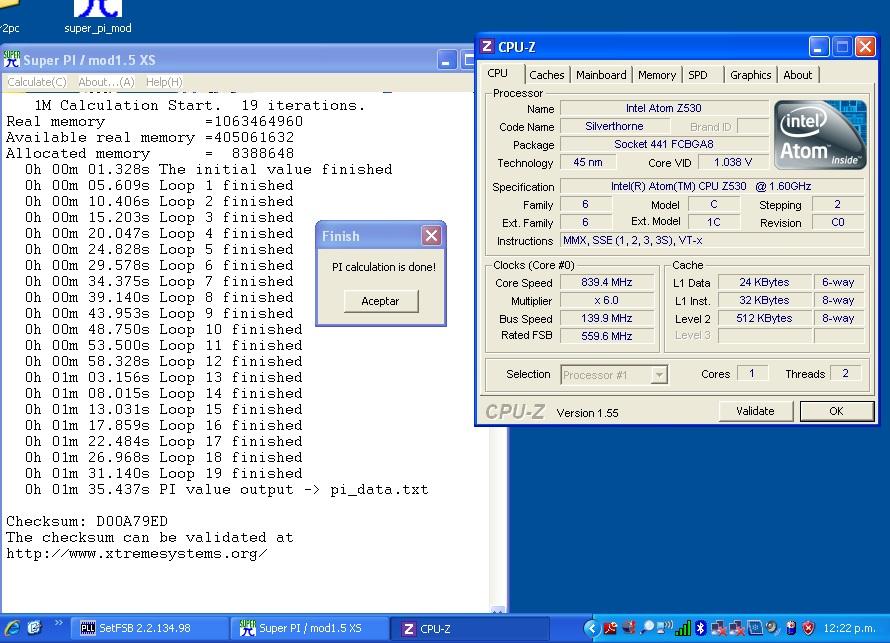890x643 pixels.
Task: Open the Security Center red shield icon
Action: [808, 628]
